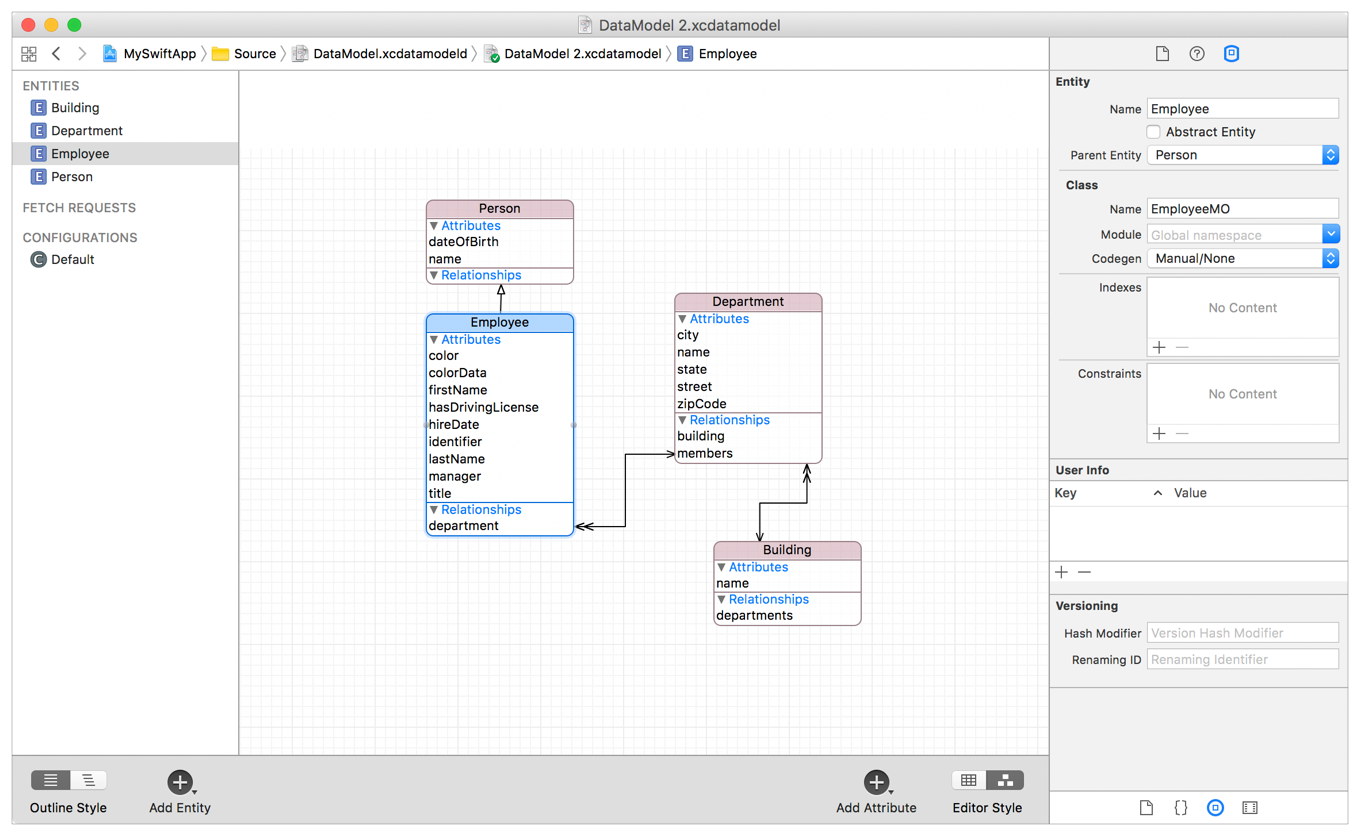Add a new index with plus button
Screen dimensions: 1360x836
[1159, 347]
